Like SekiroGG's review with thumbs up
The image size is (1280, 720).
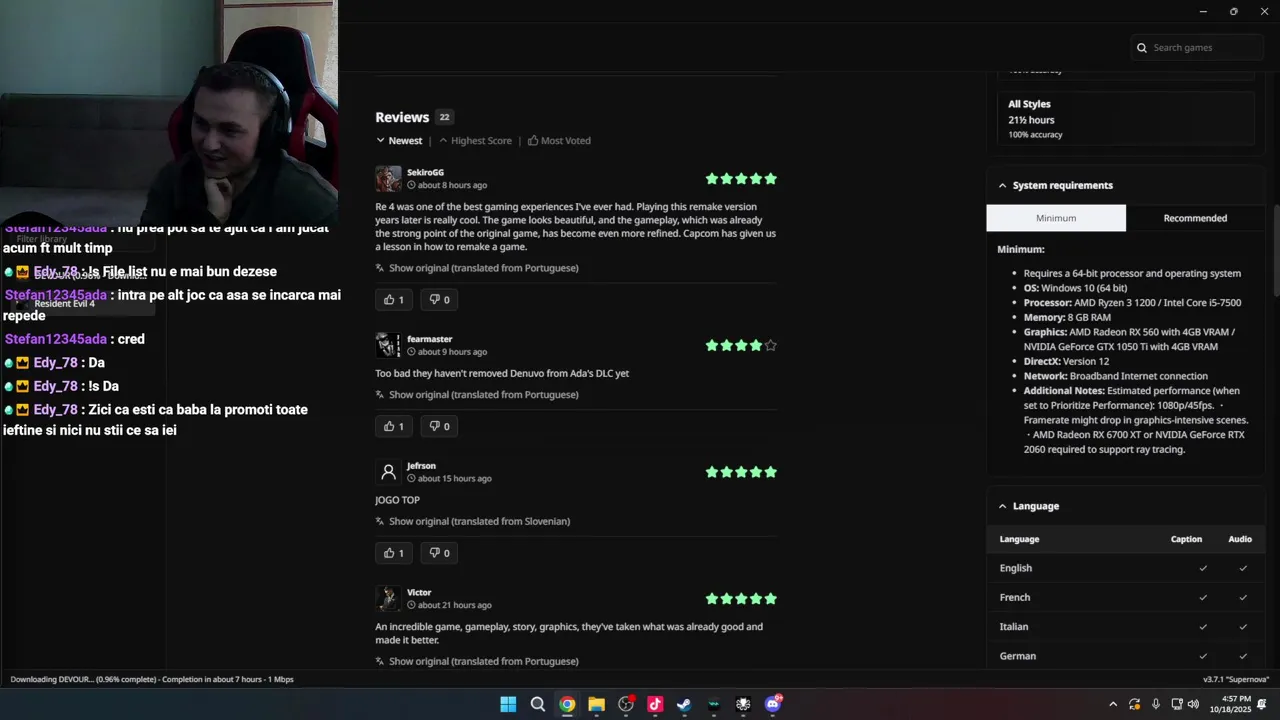click(x=394, y=300)
